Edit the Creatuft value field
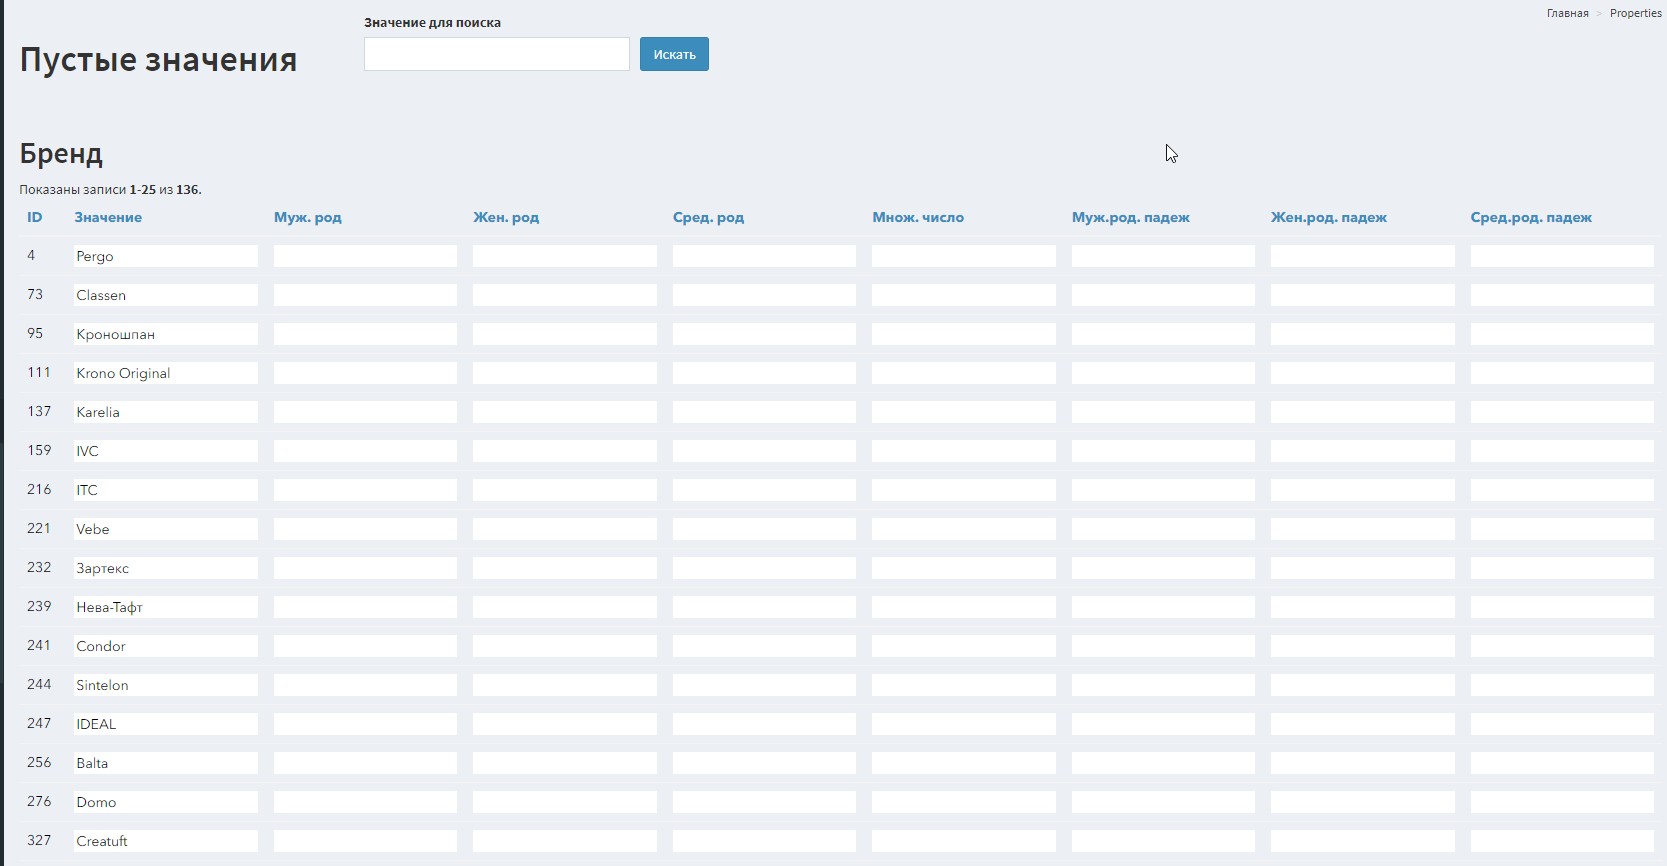 [166, 841]
